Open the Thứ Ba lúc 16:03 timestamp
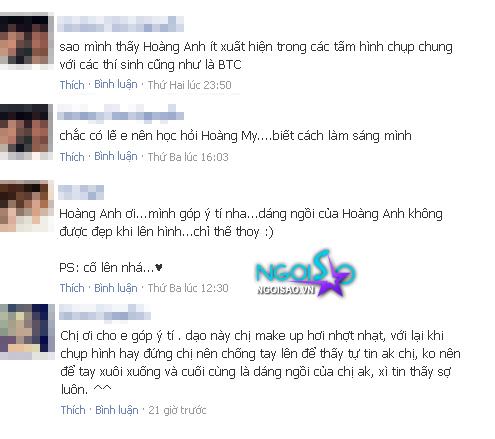This screenshot has width=495, height=439. tap(188, 157)
